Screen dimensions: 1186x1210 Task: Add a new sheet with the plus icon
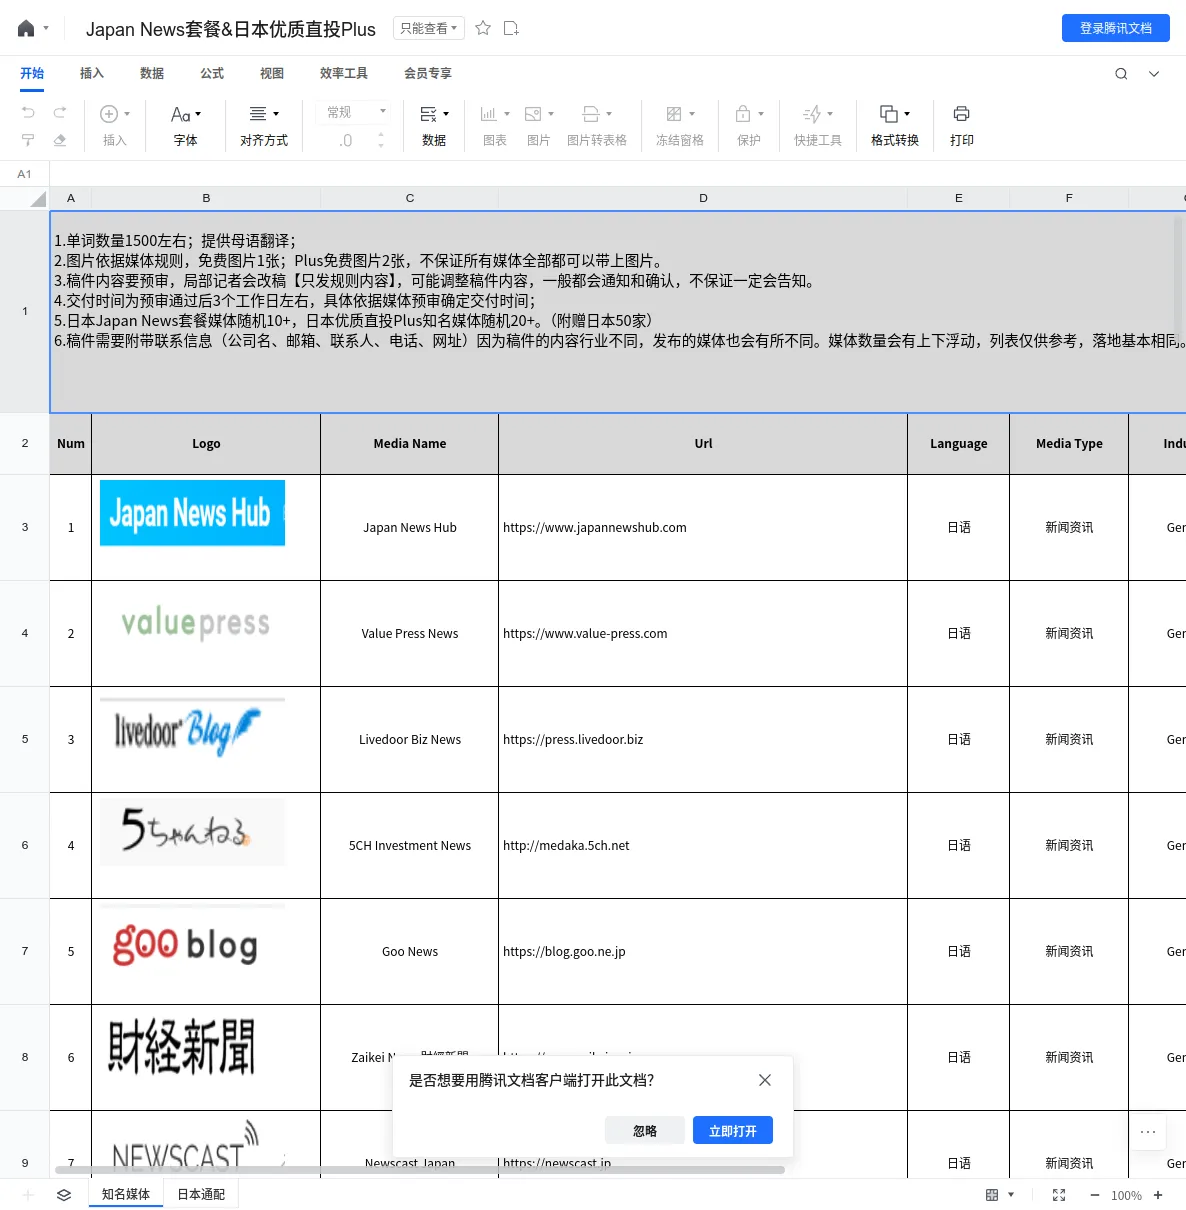click(x=28, y=1195)
